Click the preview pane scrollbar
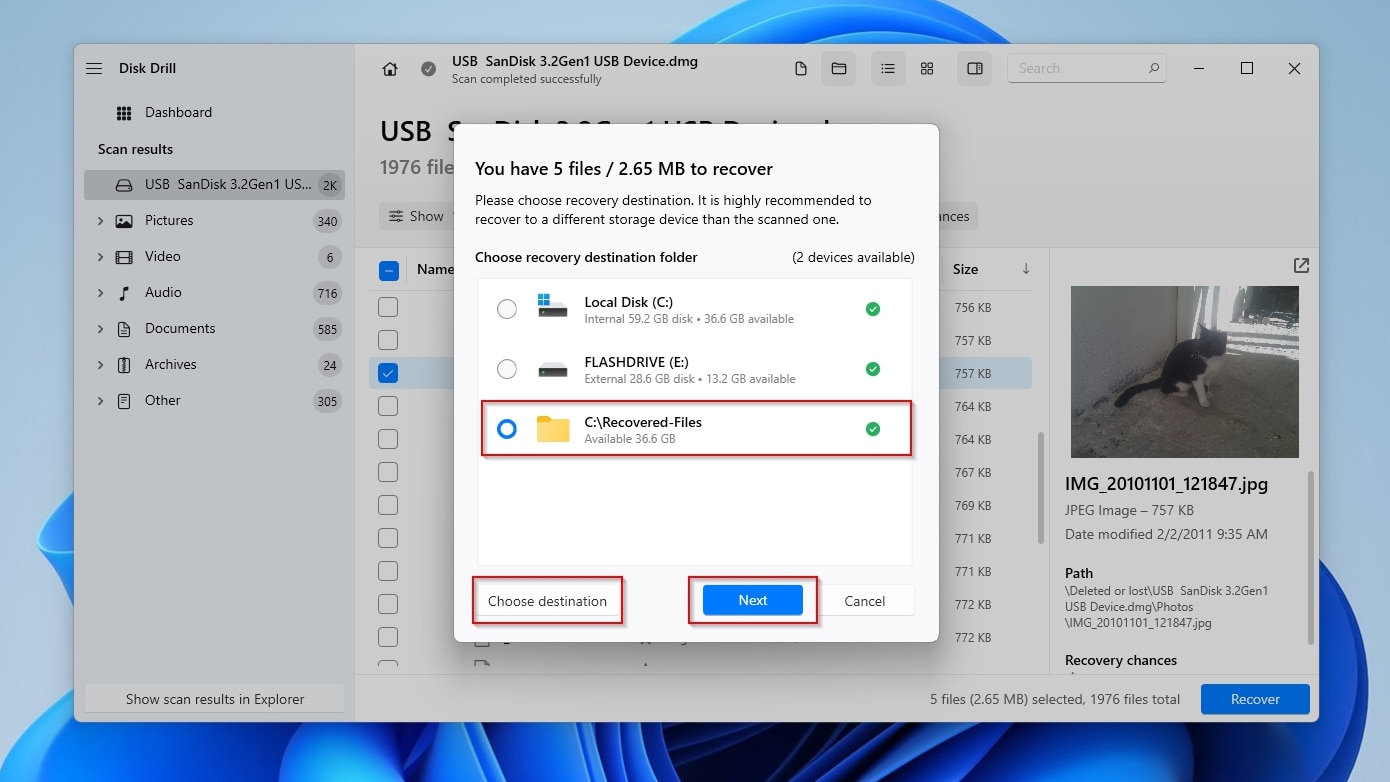The width and height of the screenshot is (1390, 782). coord(1310,558)
